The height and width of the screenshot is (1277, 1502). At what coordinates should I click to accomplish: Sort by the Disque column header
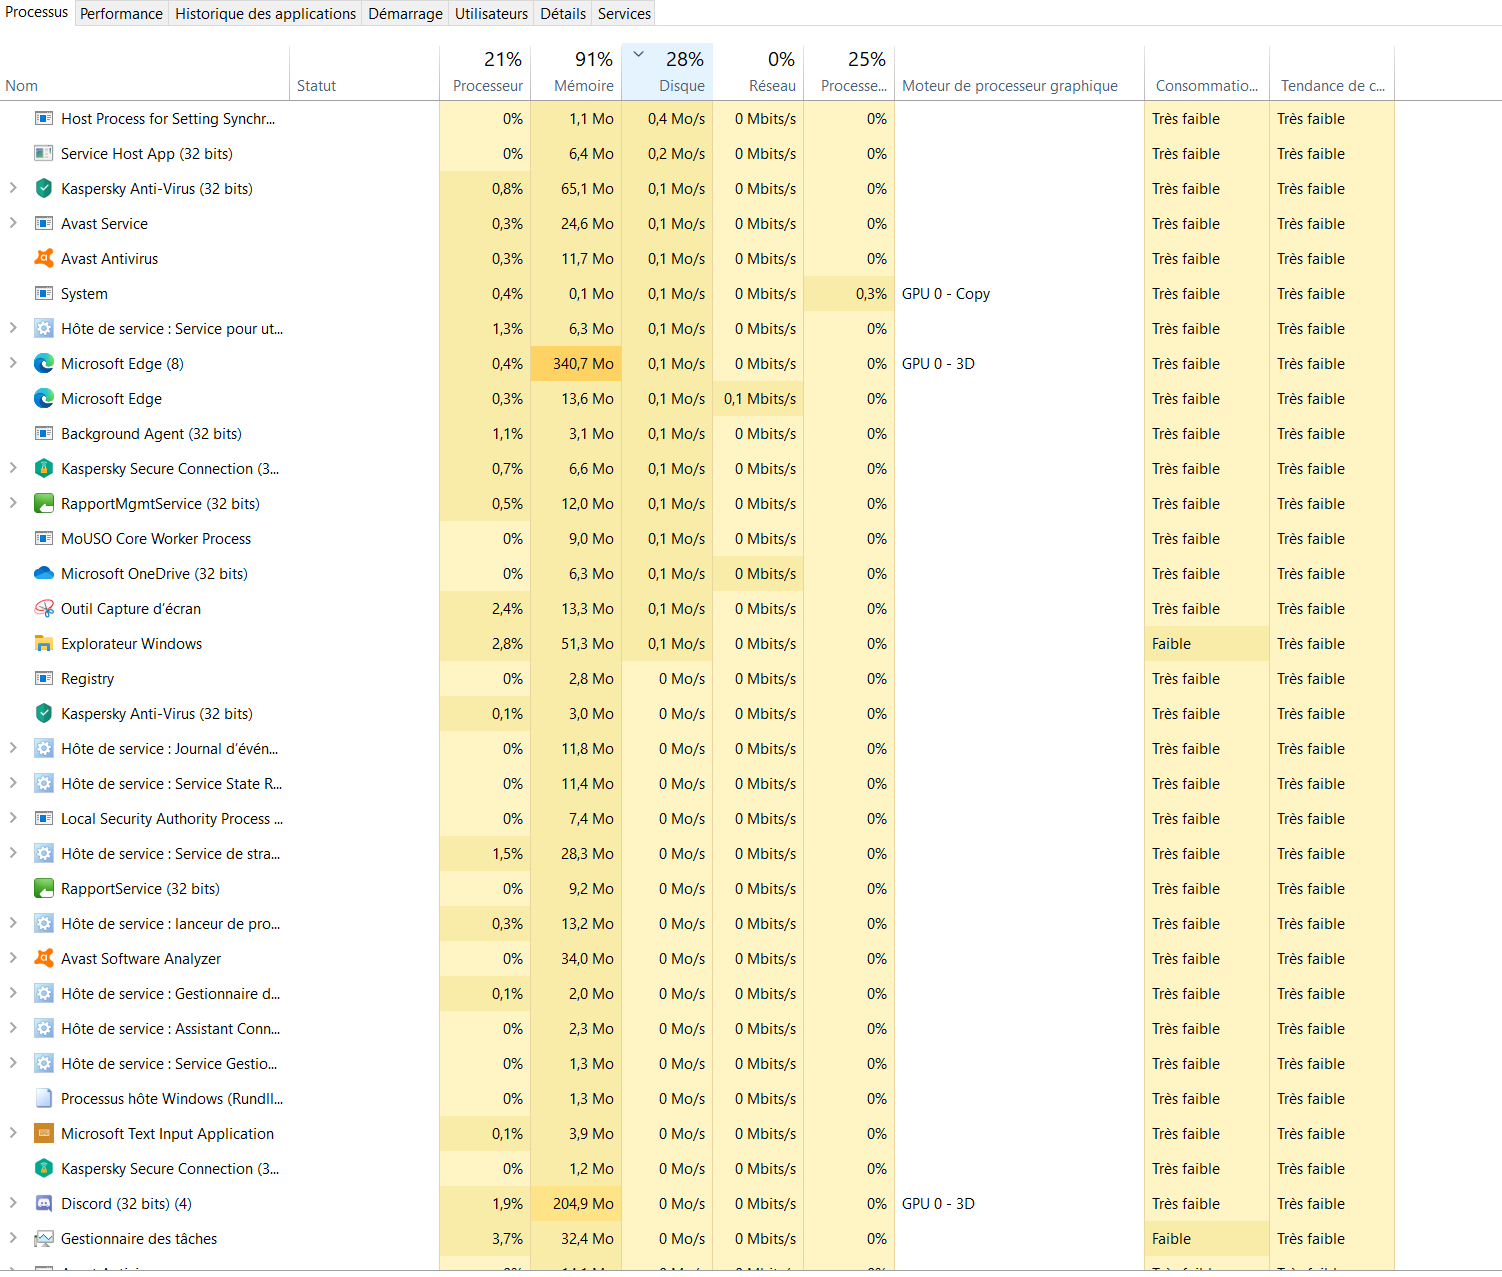pyautogui.click(x=667, y=73)
